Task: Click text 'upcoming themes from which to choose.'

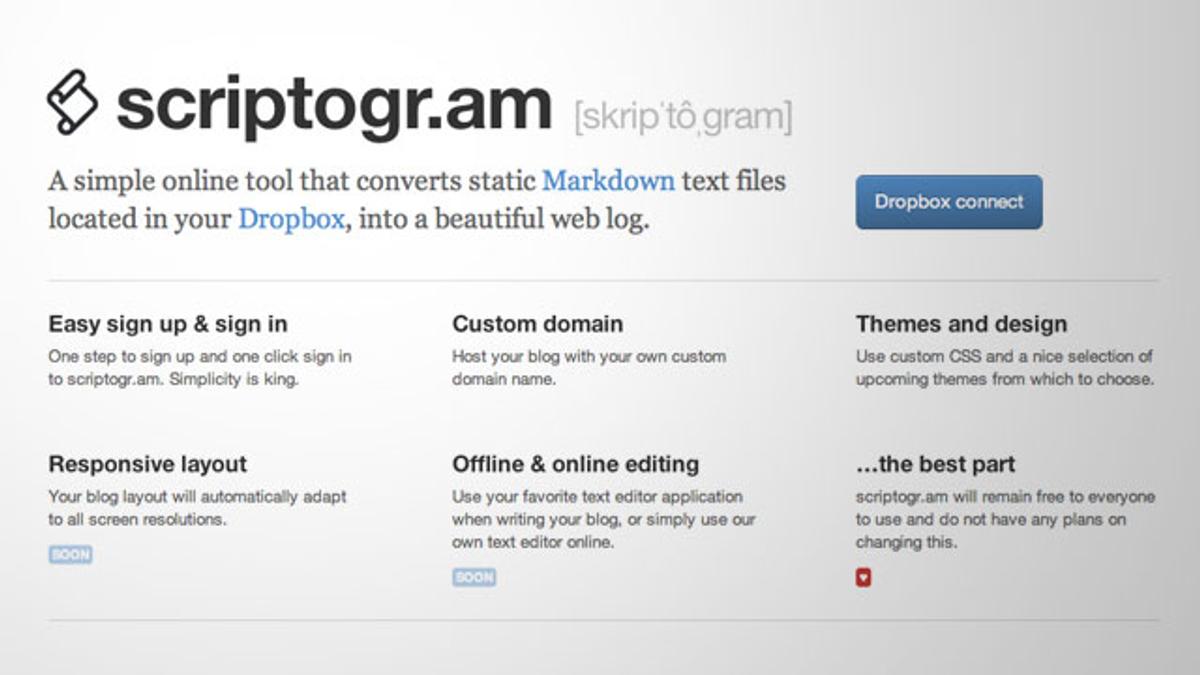Action: 1005,380
